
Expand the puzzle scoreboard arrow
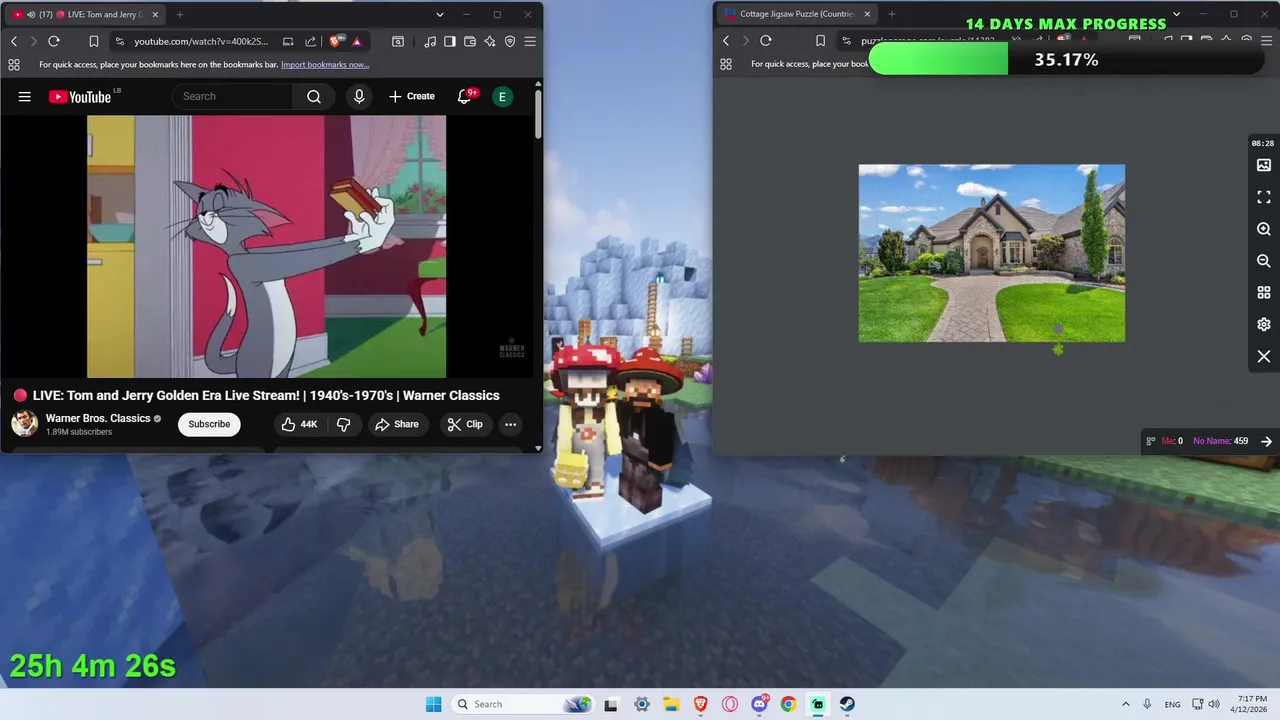(x=1266, y=441)
